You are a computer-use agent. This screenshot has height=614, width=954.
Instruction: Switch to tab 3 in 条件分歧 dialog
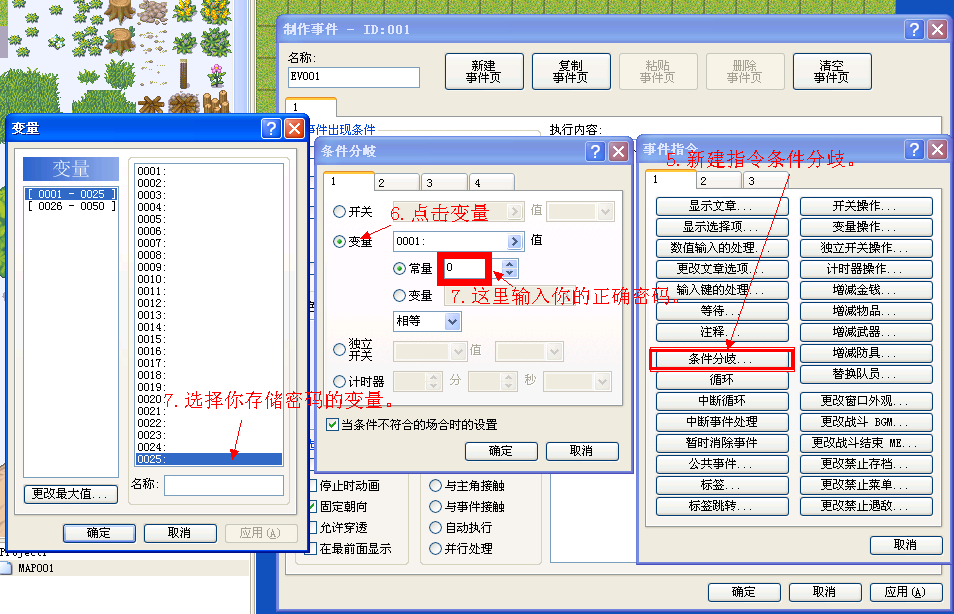pos(444,183)
